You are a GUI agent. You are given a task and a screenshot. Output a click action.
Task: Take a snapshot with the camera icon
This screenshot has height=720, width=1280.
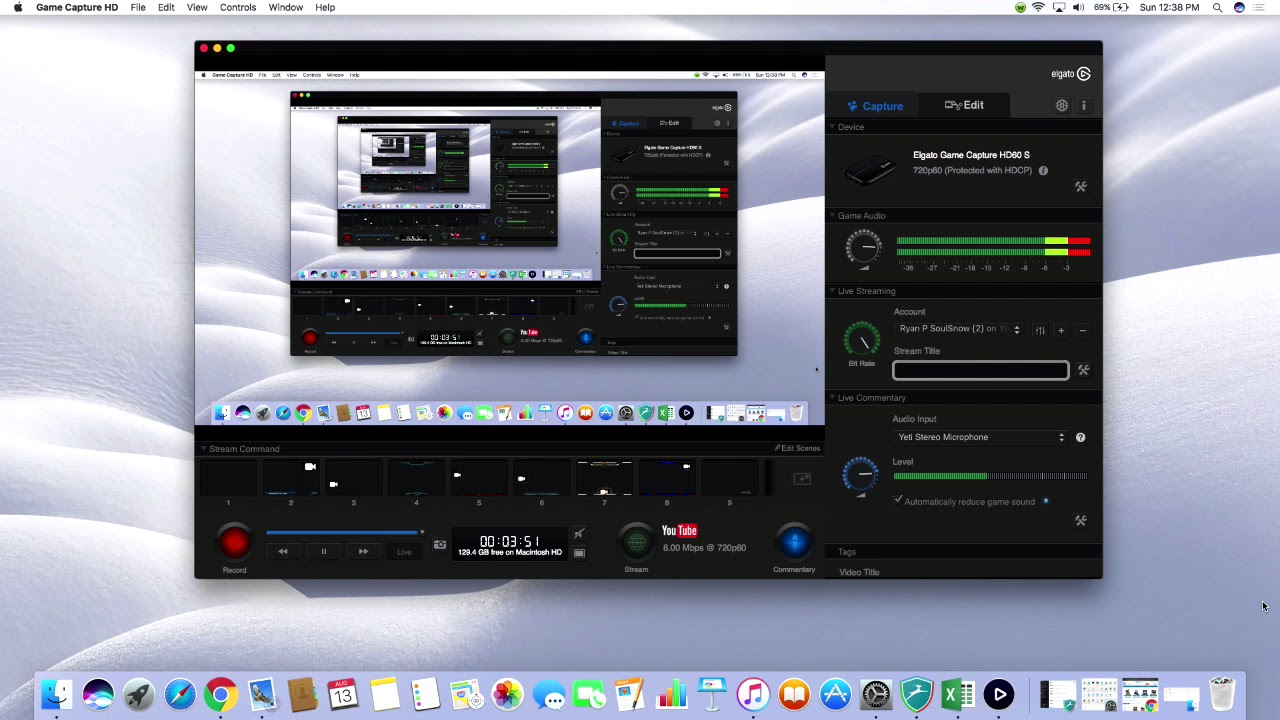click(x=440, y=545)
